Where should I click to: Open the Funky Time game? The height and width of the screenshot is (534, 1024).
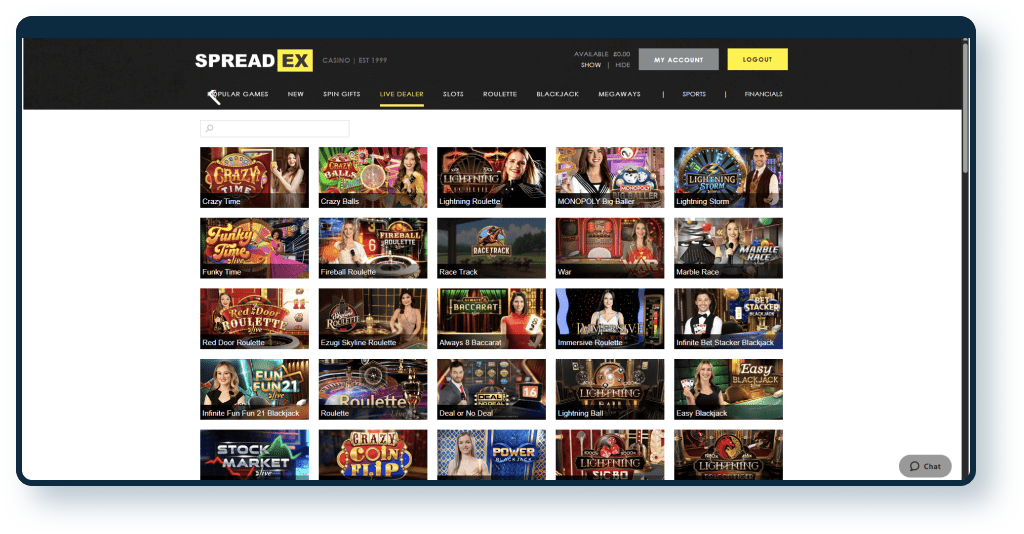coord(255,248)
